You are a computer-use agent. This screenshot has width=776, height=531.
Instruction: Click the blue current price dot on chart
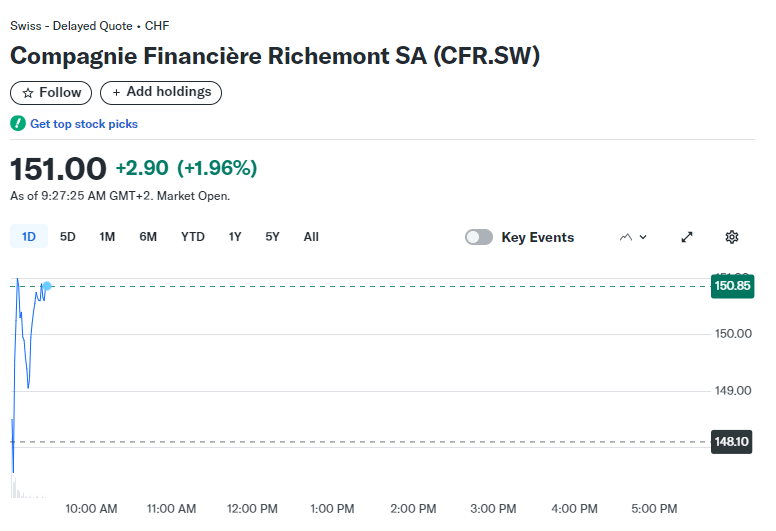(x=47, y=286)
